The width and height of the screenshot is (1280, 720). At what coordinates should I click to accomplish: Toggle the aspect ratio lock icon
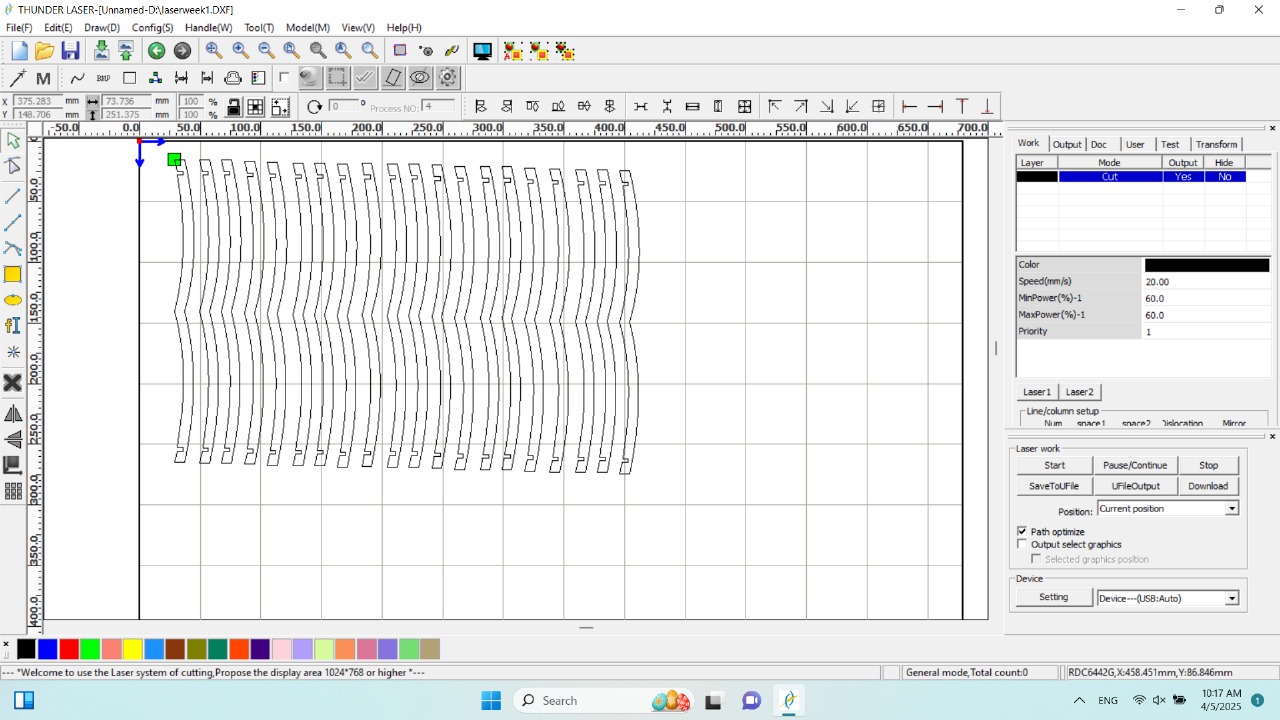tap(233, 107)
